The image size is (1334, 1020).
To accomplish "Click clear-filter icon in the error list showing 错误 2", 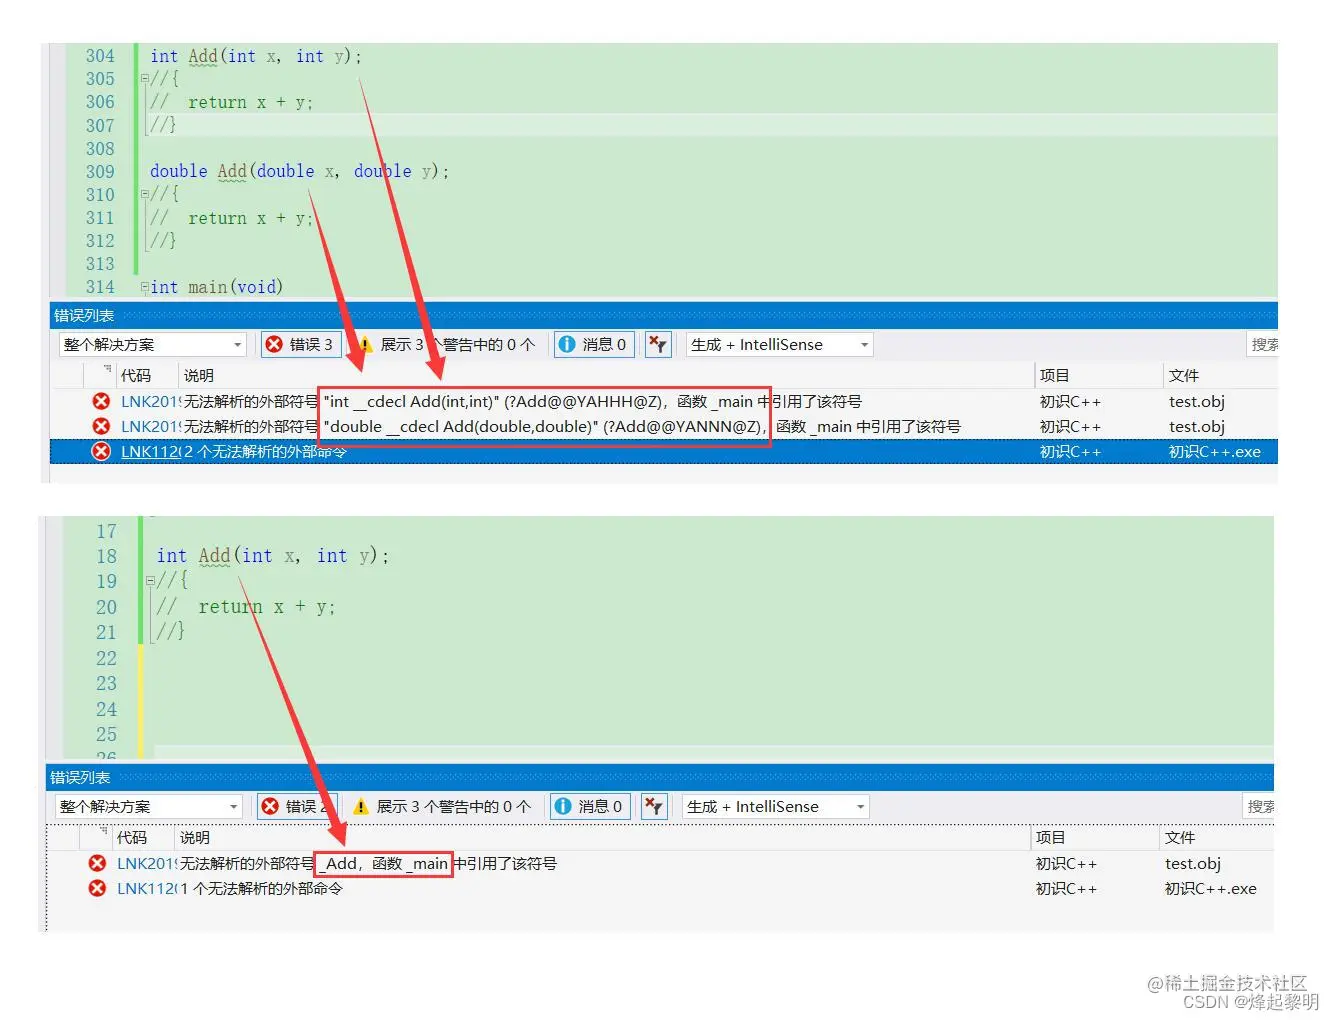I will (x=654, y=806).
